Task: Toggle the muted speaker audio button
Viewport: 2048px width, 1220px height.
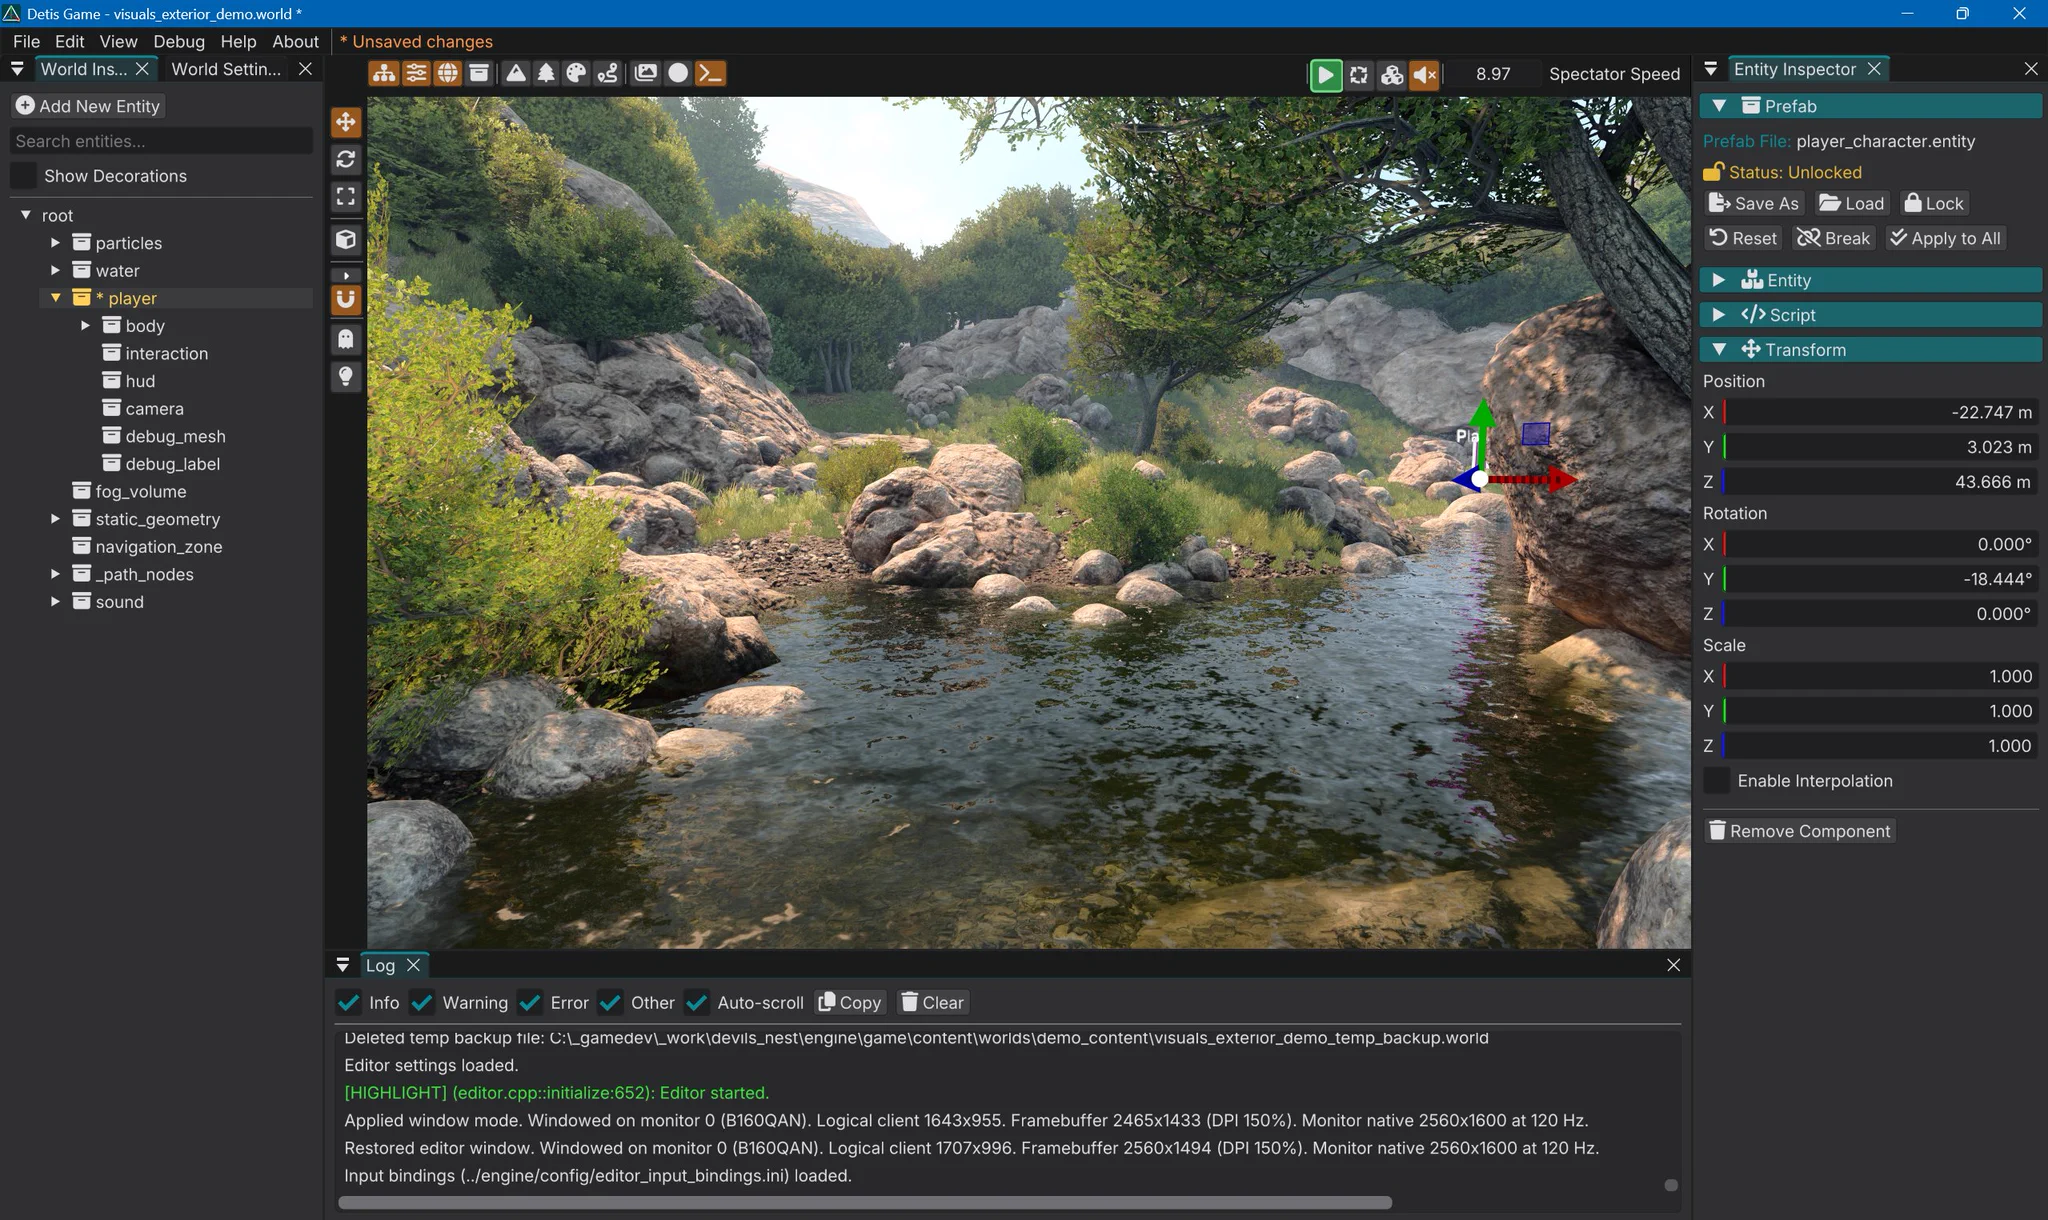Action: (x=1425, y=74)
